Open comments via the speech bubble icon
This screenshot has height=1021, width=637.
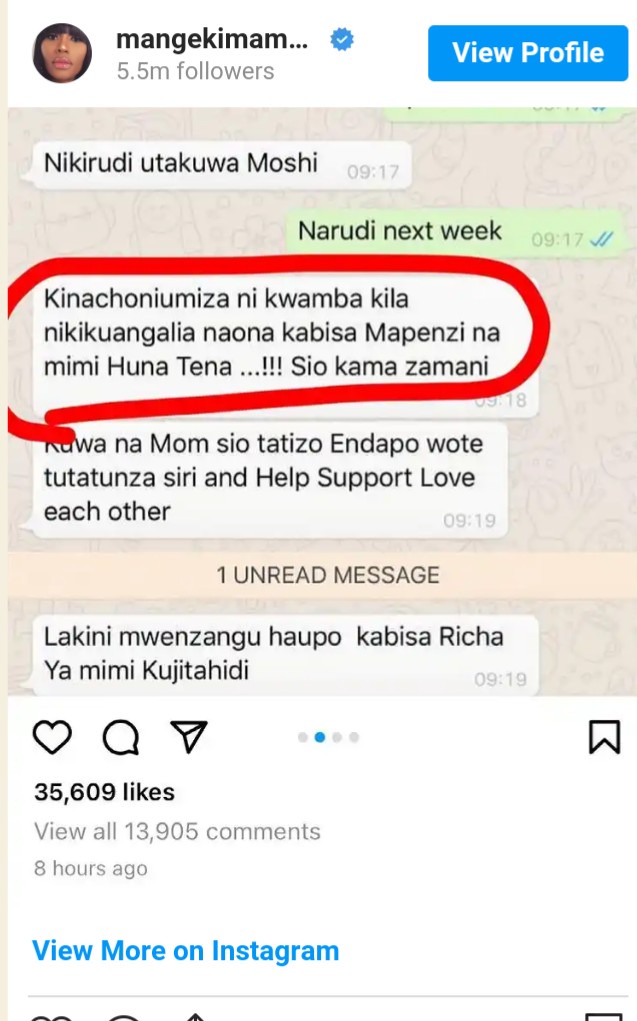(x=121, y=737)
